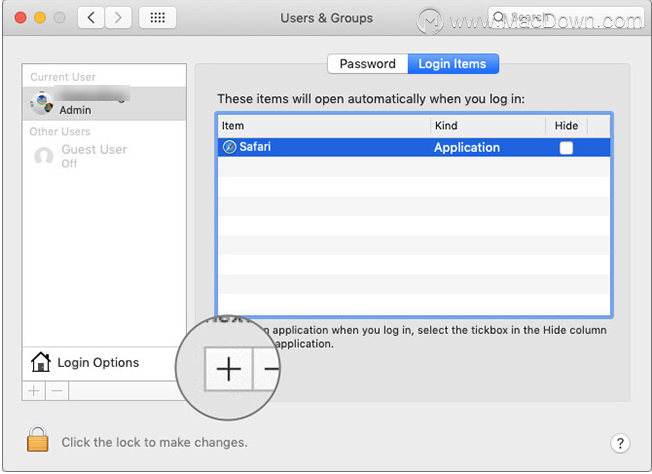Click the Safari compass icon
Viewport: 652px width, 474px height.
tap(230, 147)
